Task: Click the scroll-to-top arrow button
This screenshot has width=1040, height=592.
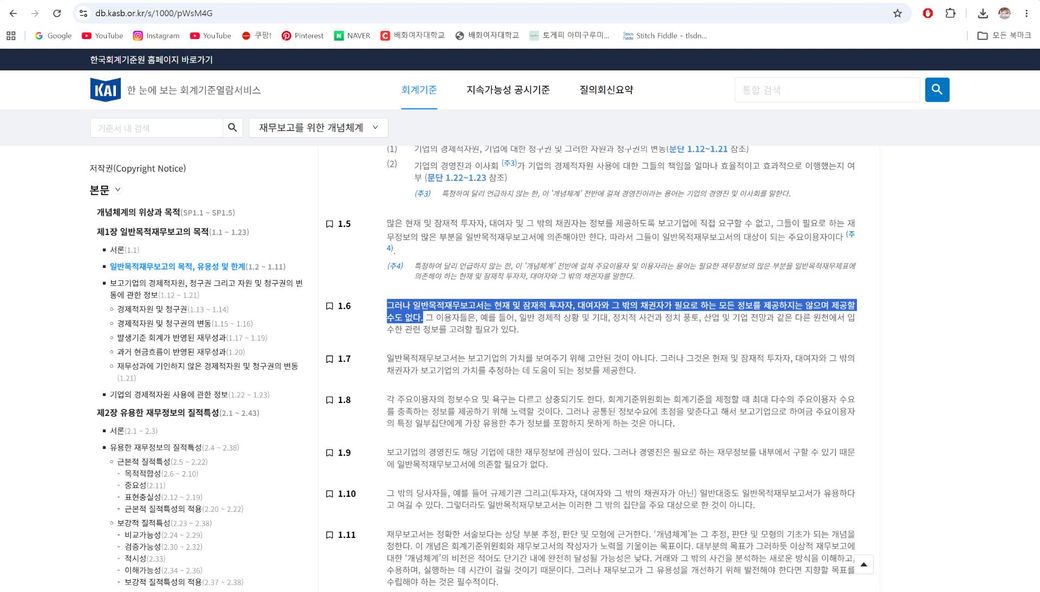Action: click(x=864, y=565)
